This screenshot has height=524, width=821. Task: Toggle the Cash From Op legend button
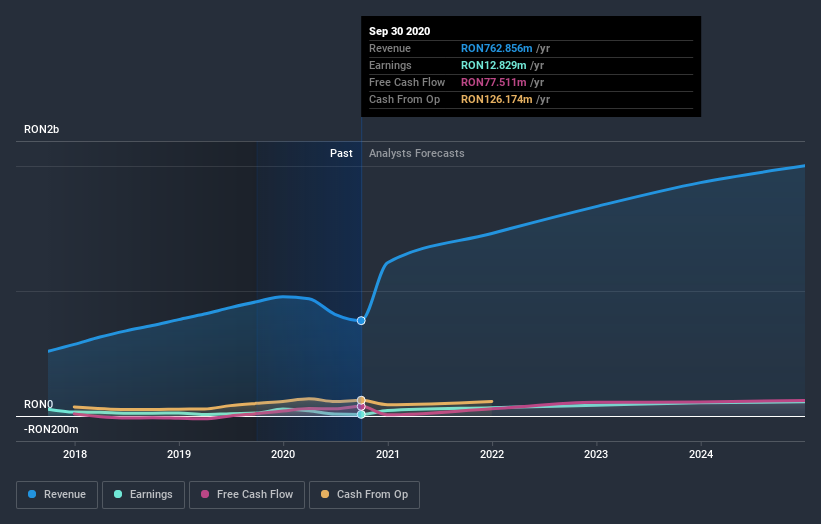pyautogui.click(x=364, y=495)
